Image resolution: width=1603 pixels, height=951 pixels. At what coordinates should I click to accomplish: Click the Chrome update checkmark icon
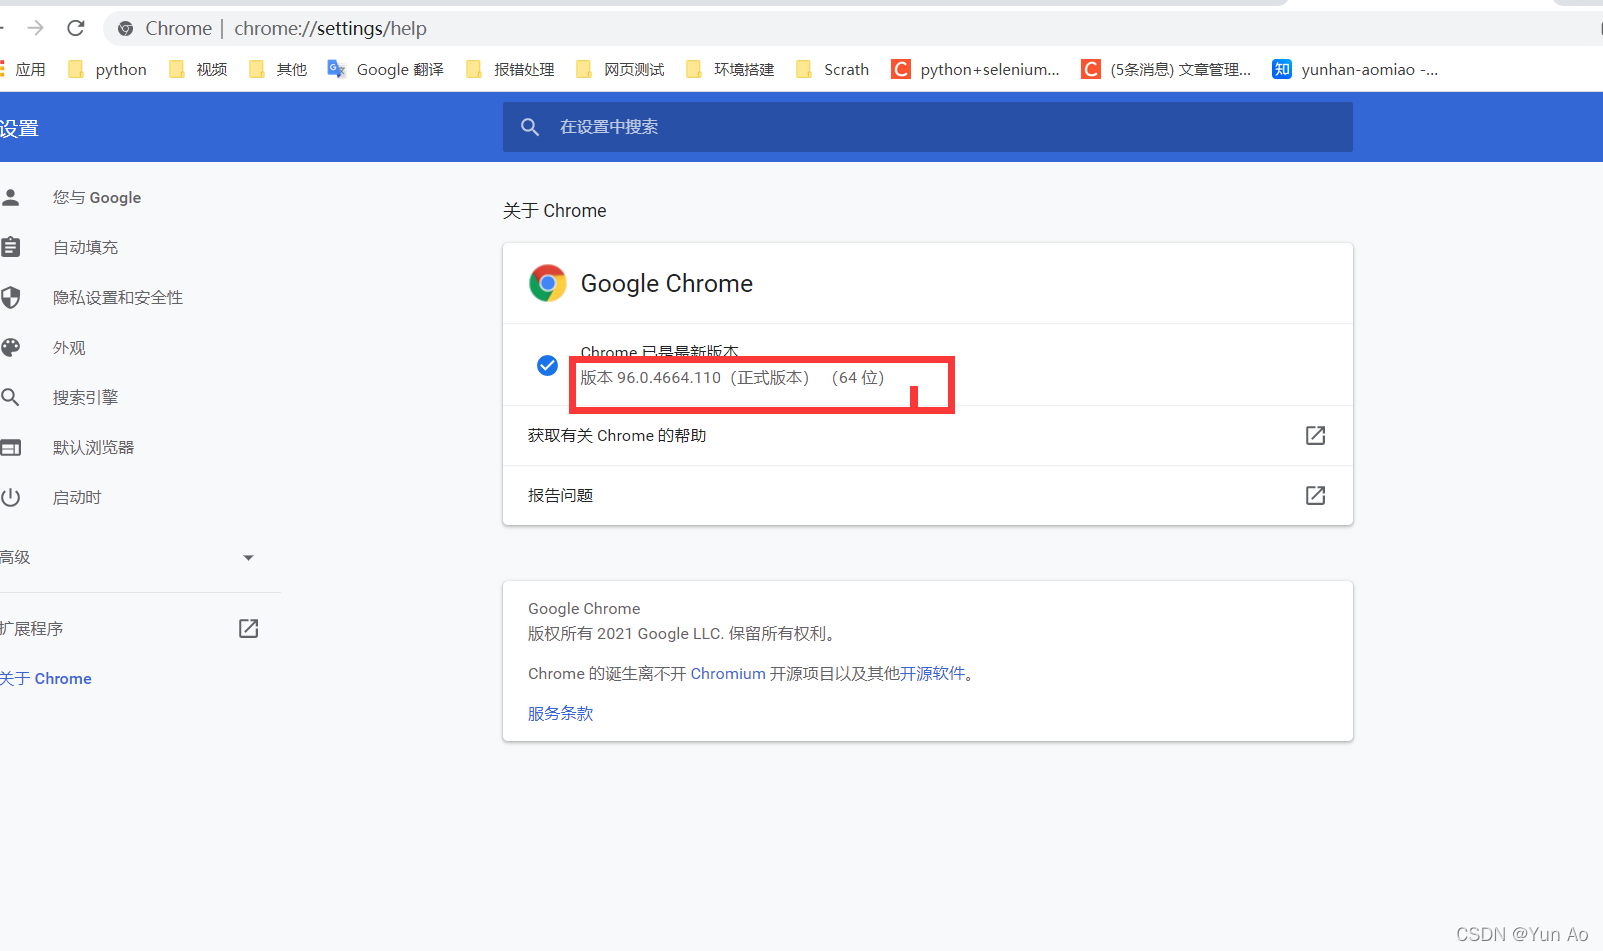tap(547, 365)
